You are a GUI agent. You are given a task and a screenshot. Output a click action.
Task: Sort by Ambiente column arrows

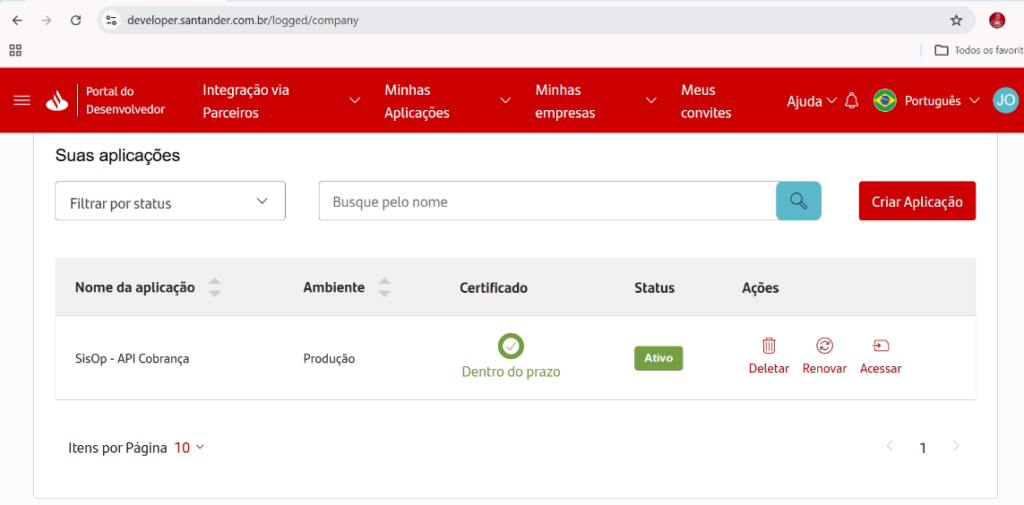click(x=384, y=288)
